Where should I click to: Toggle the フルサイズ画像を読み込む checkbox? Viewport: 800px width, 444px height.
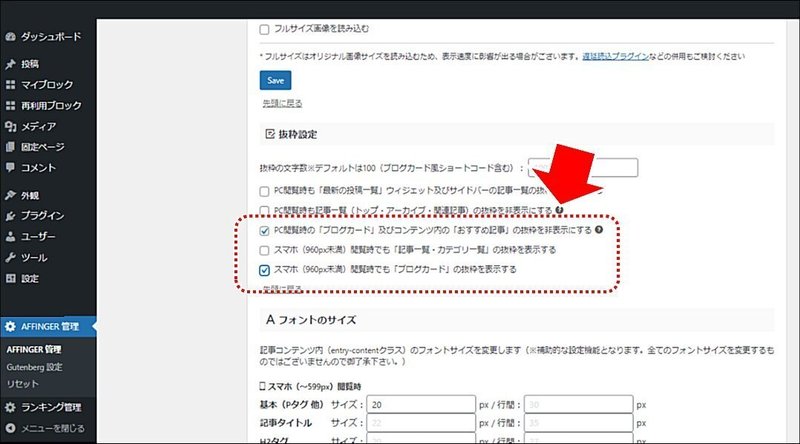coord(264,30)
